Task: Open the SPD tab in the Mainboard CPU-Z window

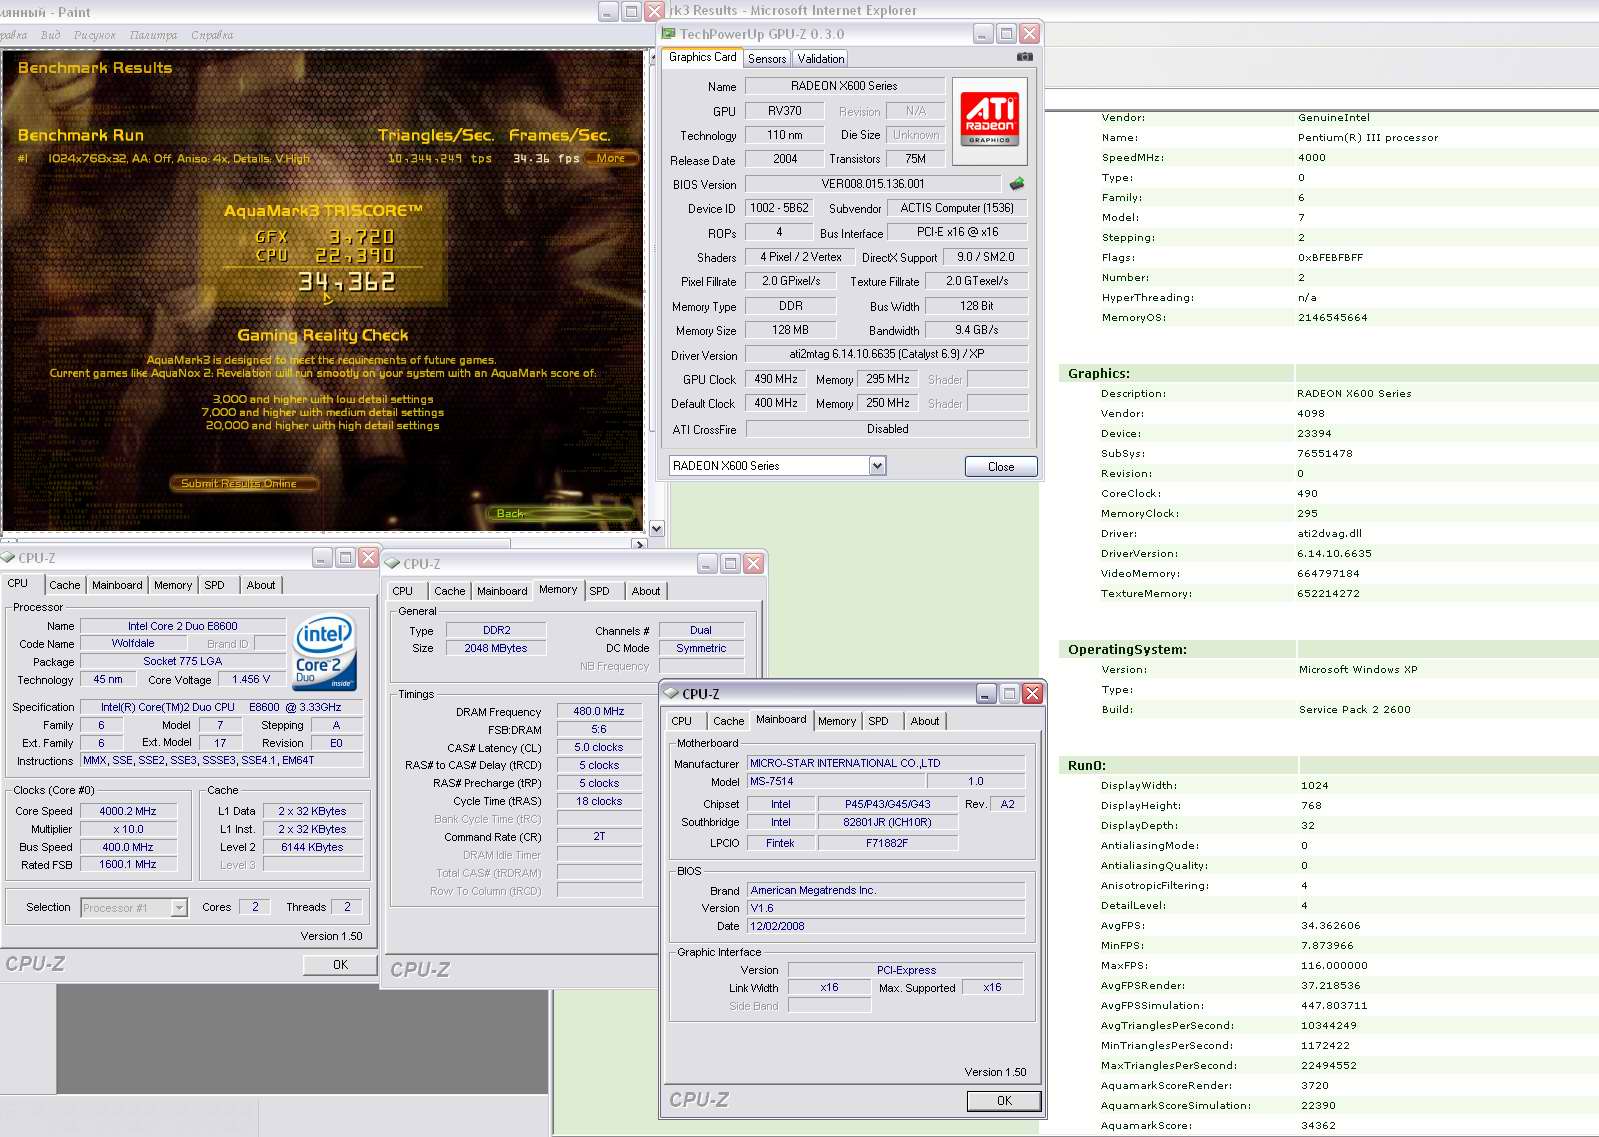Action: 879,721
